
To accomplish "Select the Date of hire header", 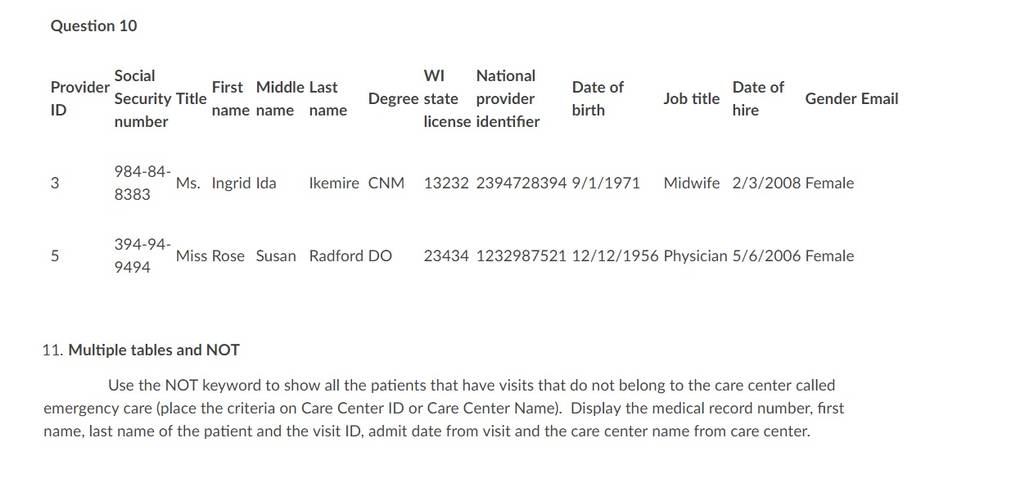I will (758, 99).
